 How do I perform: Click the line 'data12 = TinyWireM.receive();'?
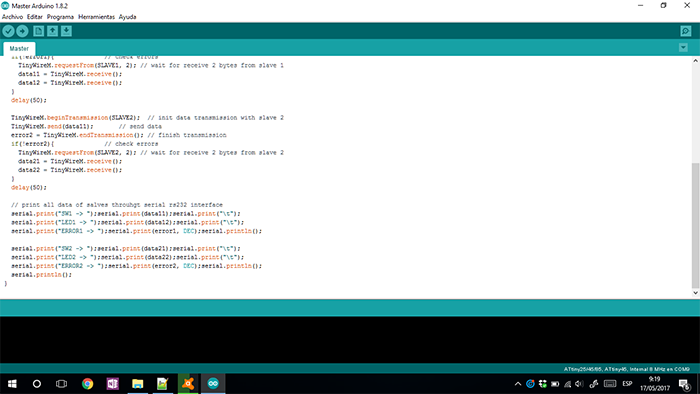pos(70,83)
